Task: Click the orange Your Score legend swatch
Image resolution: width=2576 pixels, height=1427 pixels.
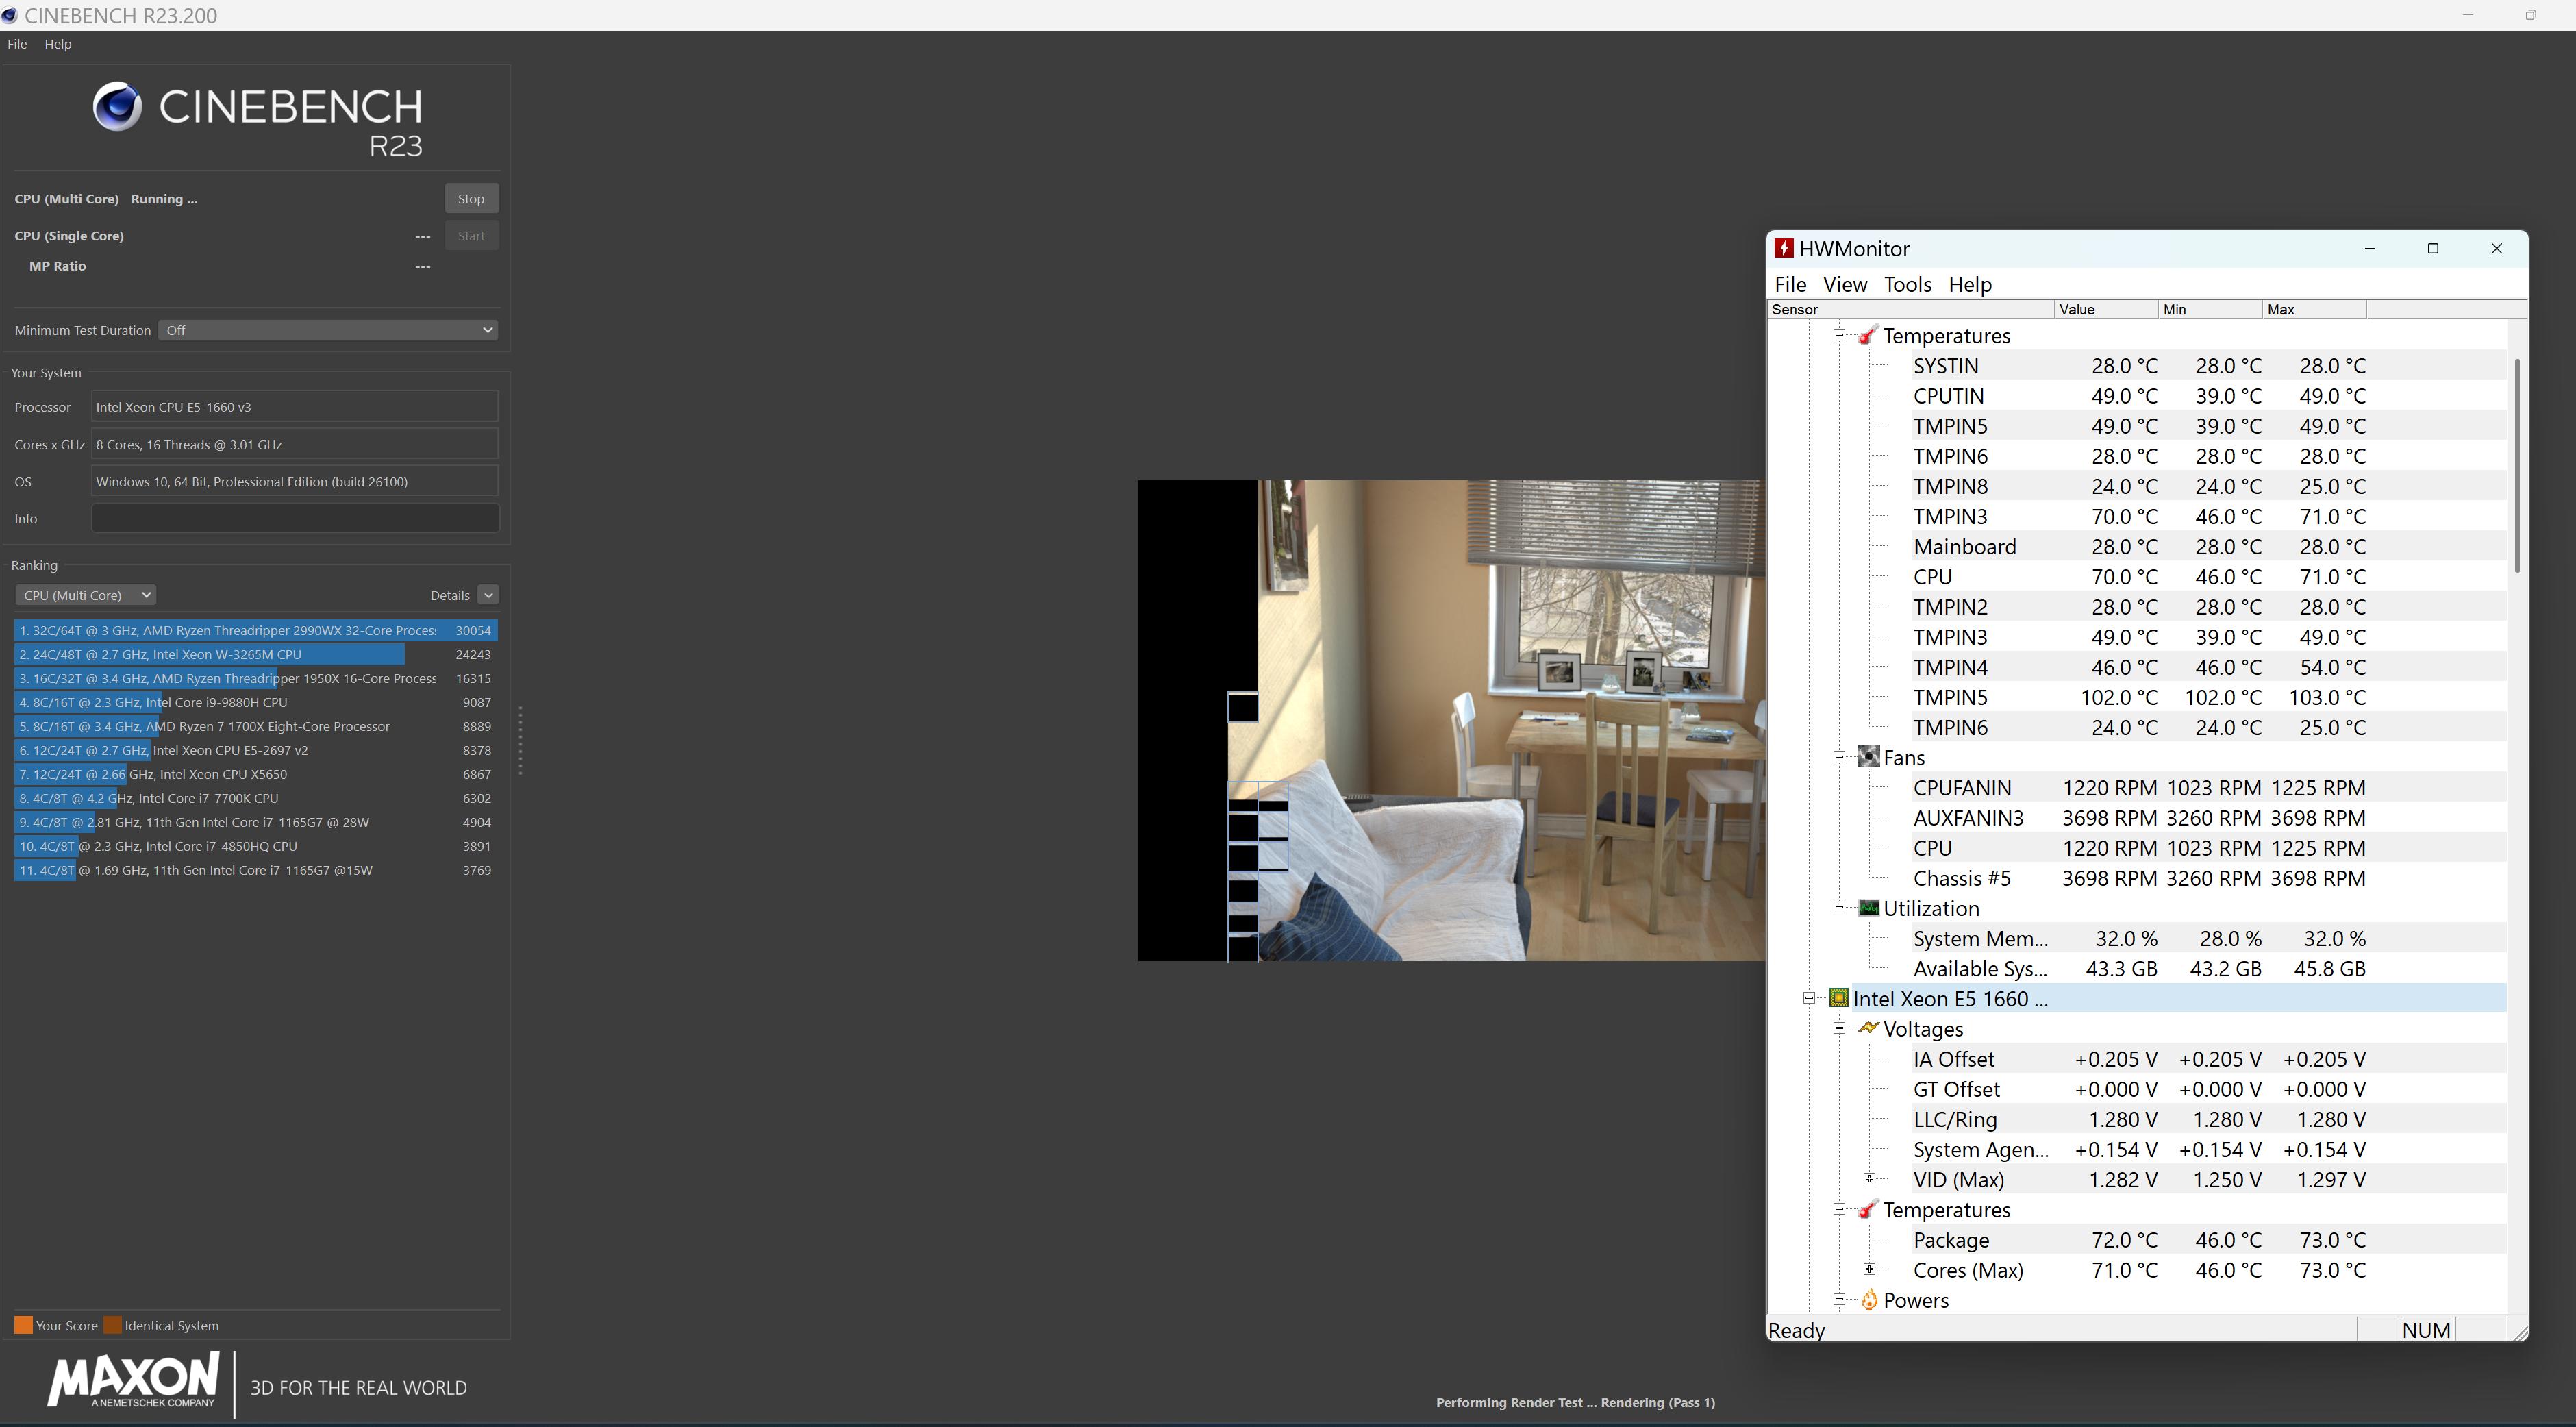Action: coord(23,1325)
